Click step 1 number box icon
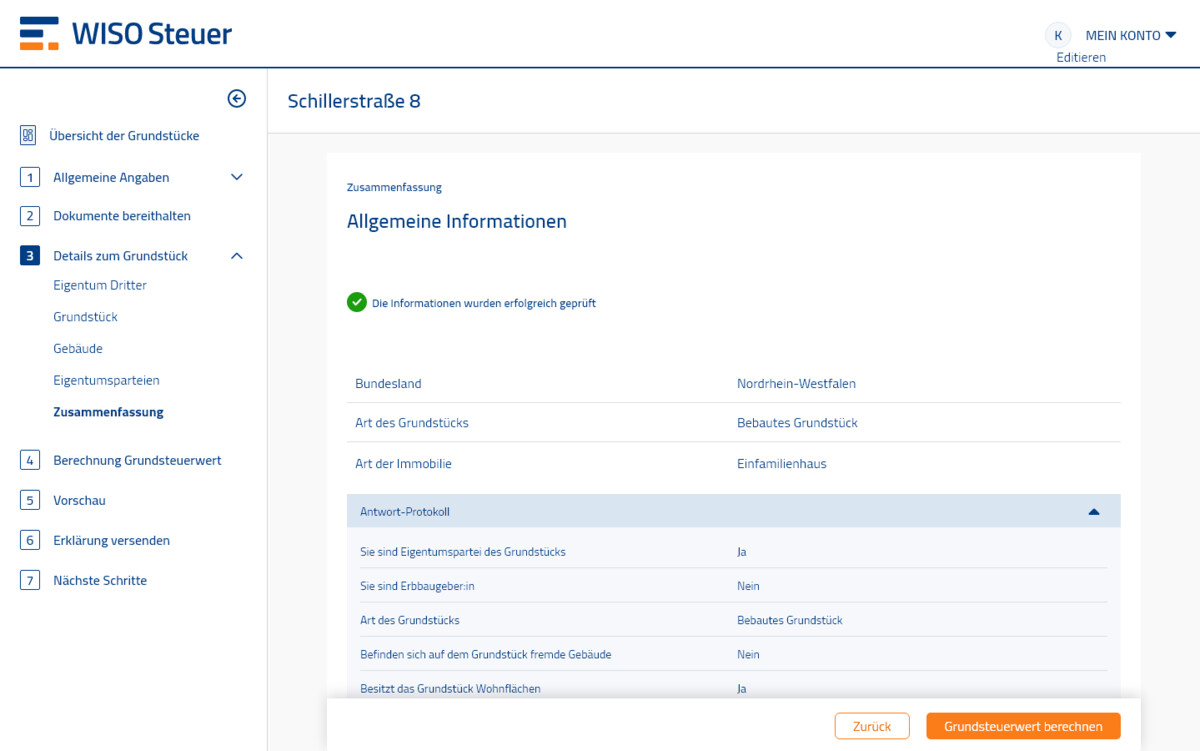This screenshot has width=1200, height=751. pos(30,177)
